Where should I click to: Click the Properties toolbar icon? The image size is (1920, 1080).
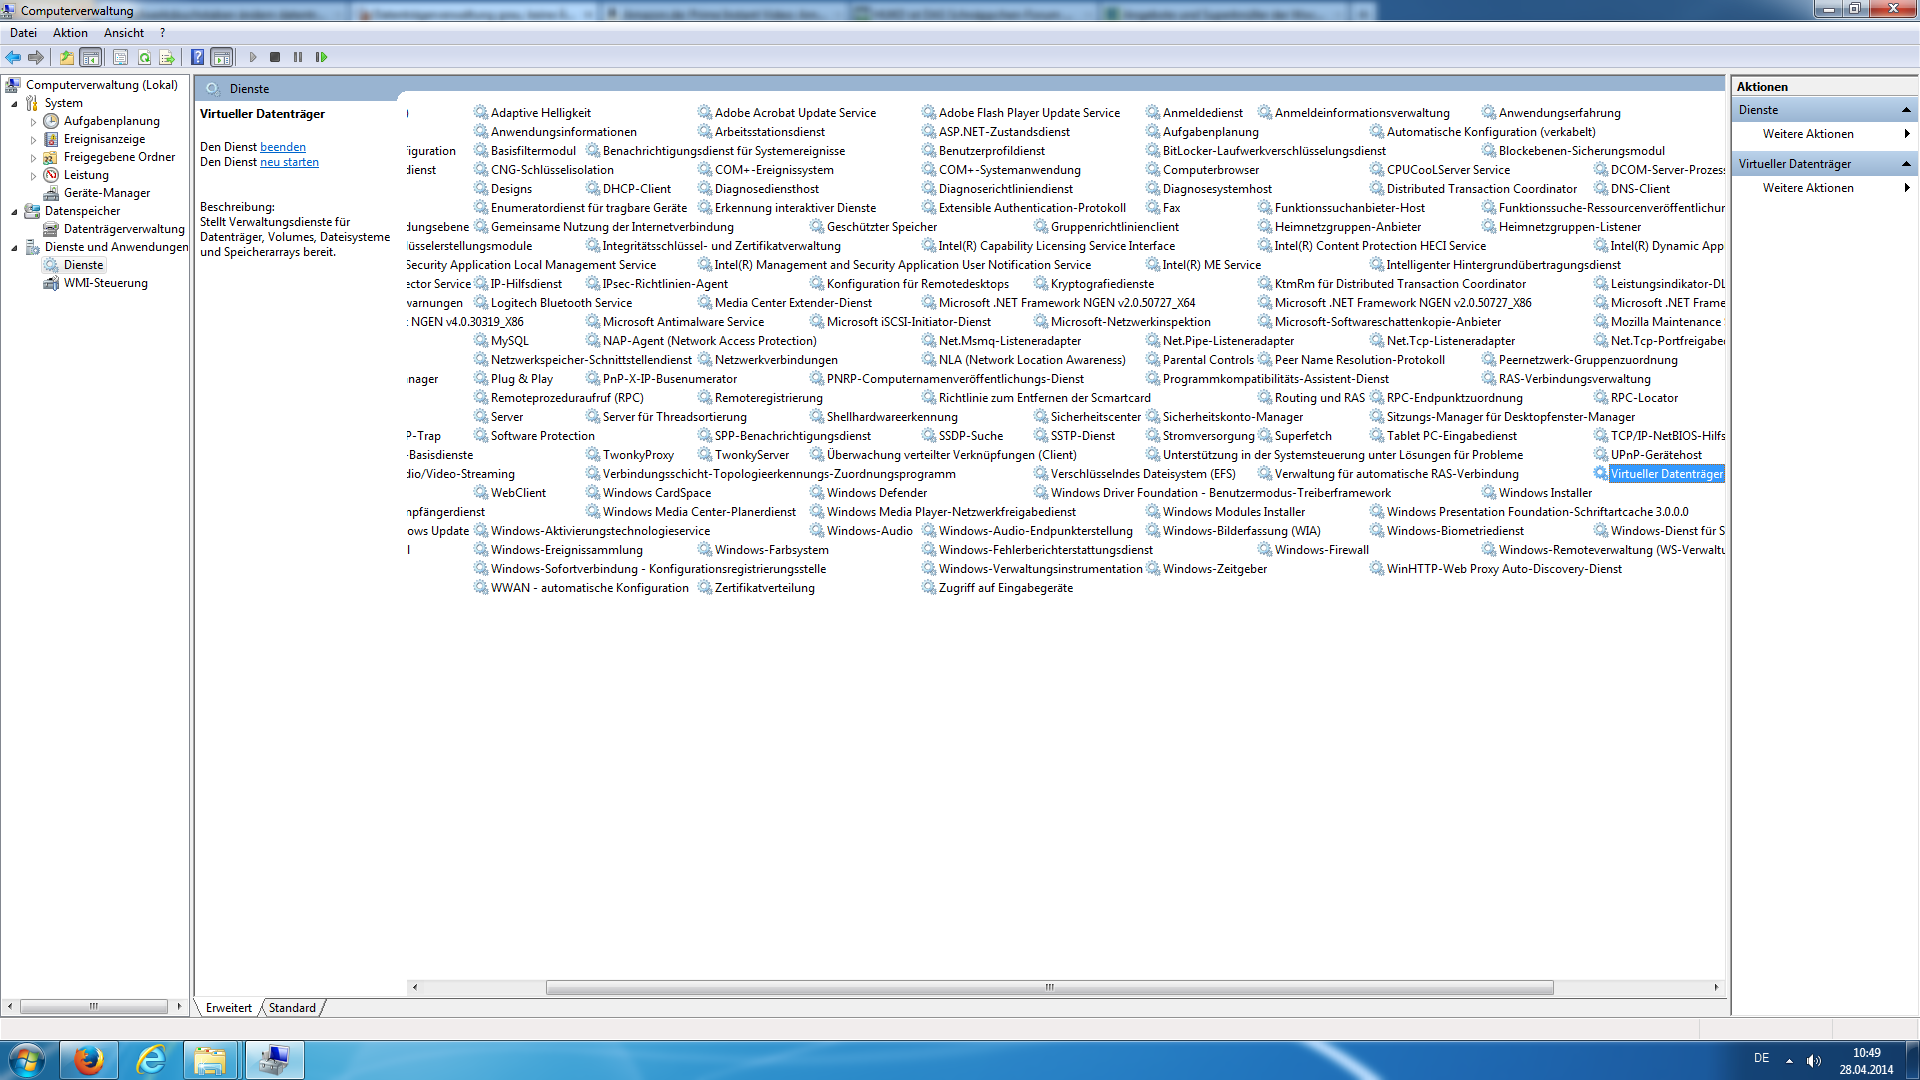121,57
